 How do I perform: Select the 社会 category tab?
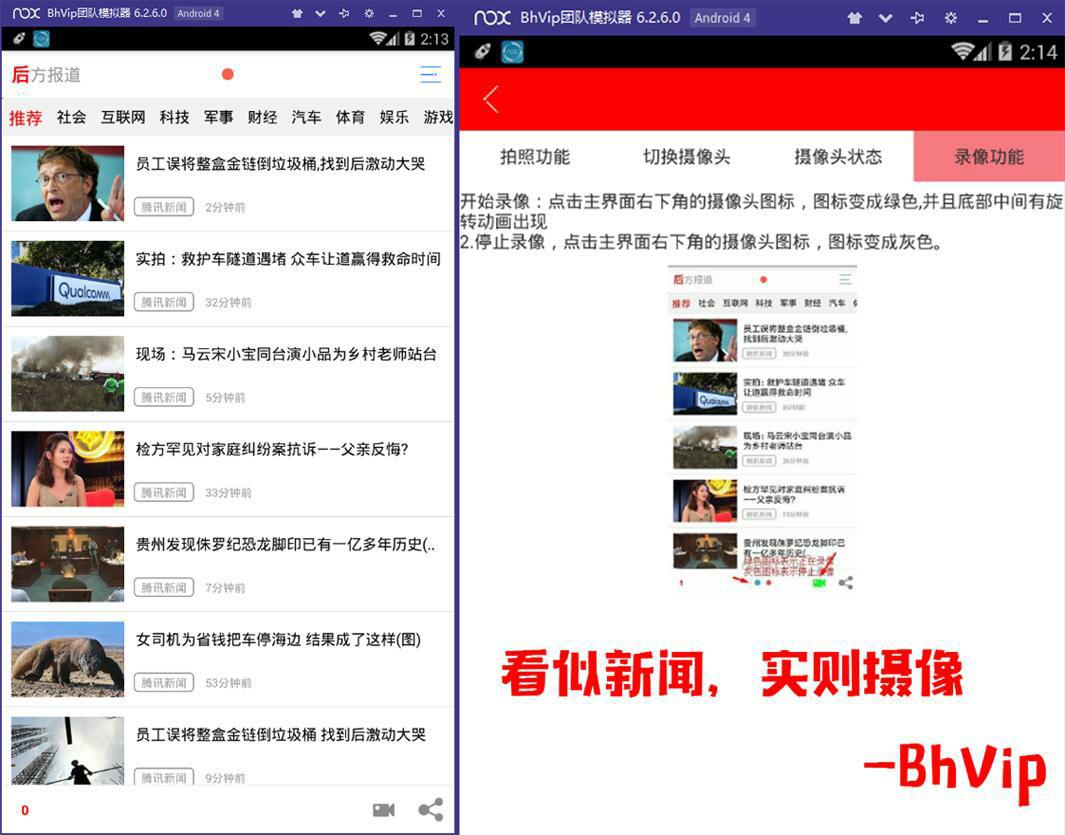pyautogui.click(x=71, y=117)
